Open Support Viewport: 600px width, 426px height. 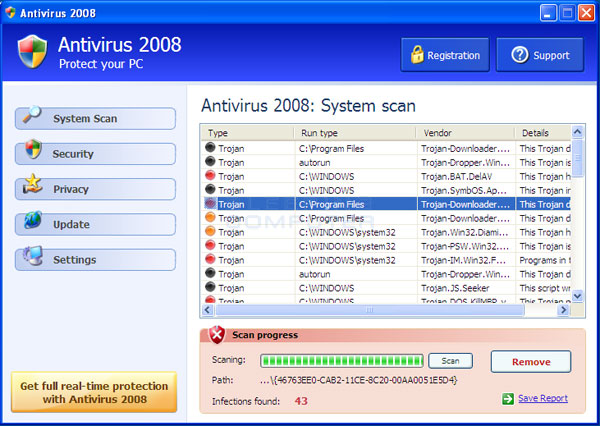540,55
